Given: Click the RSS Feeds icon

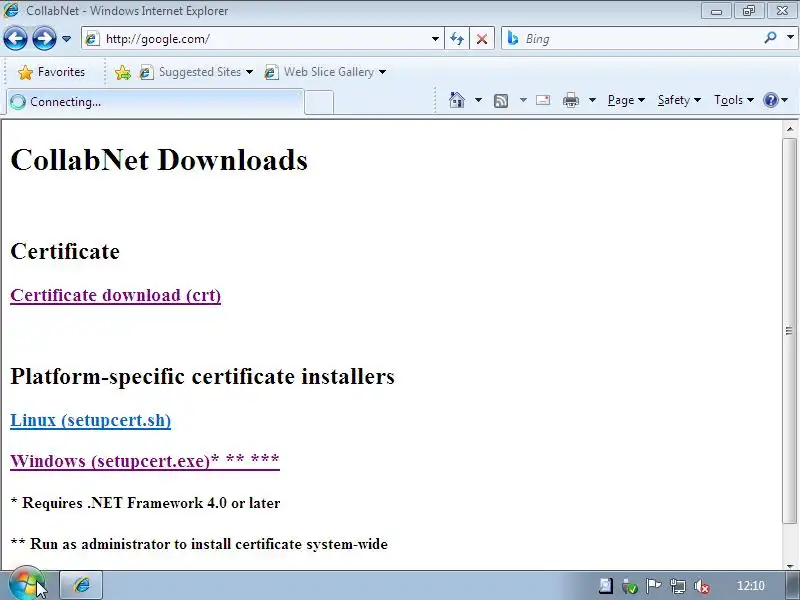Looking at the screenshot, I should click(501, 101).
